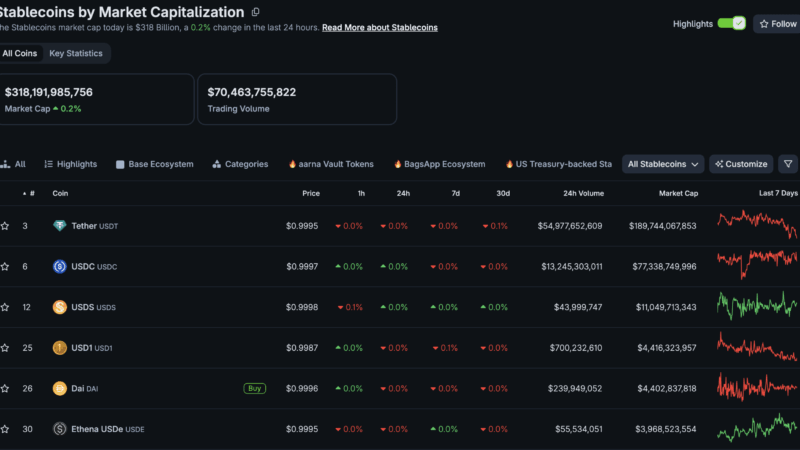Click the Tether coin logo
This screenshot has height=450, width=800.
pos(60,226)
